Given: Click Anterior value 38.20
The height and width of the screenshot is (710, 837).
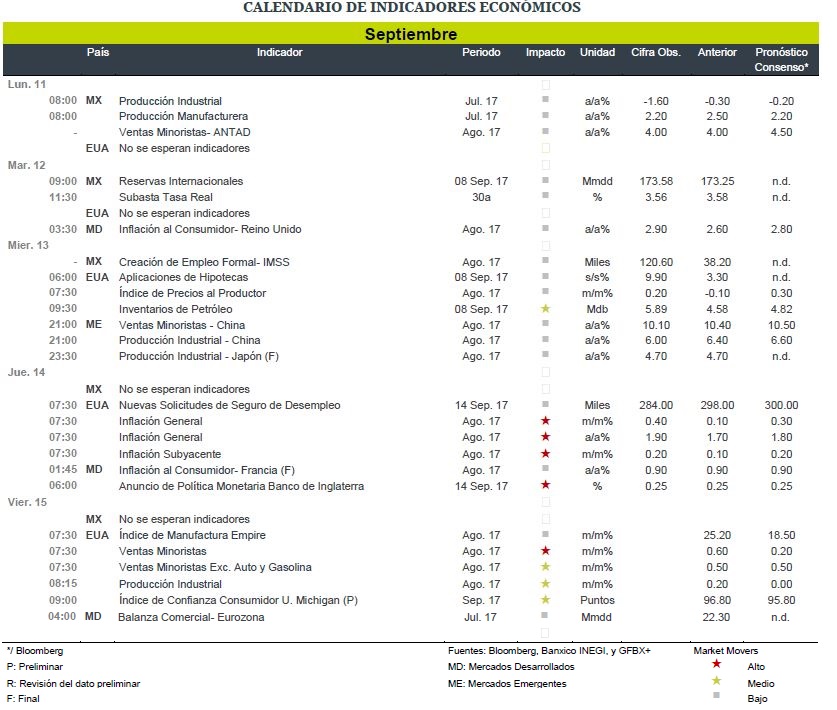Looking at the screenshot, I should tap(717, 263).
